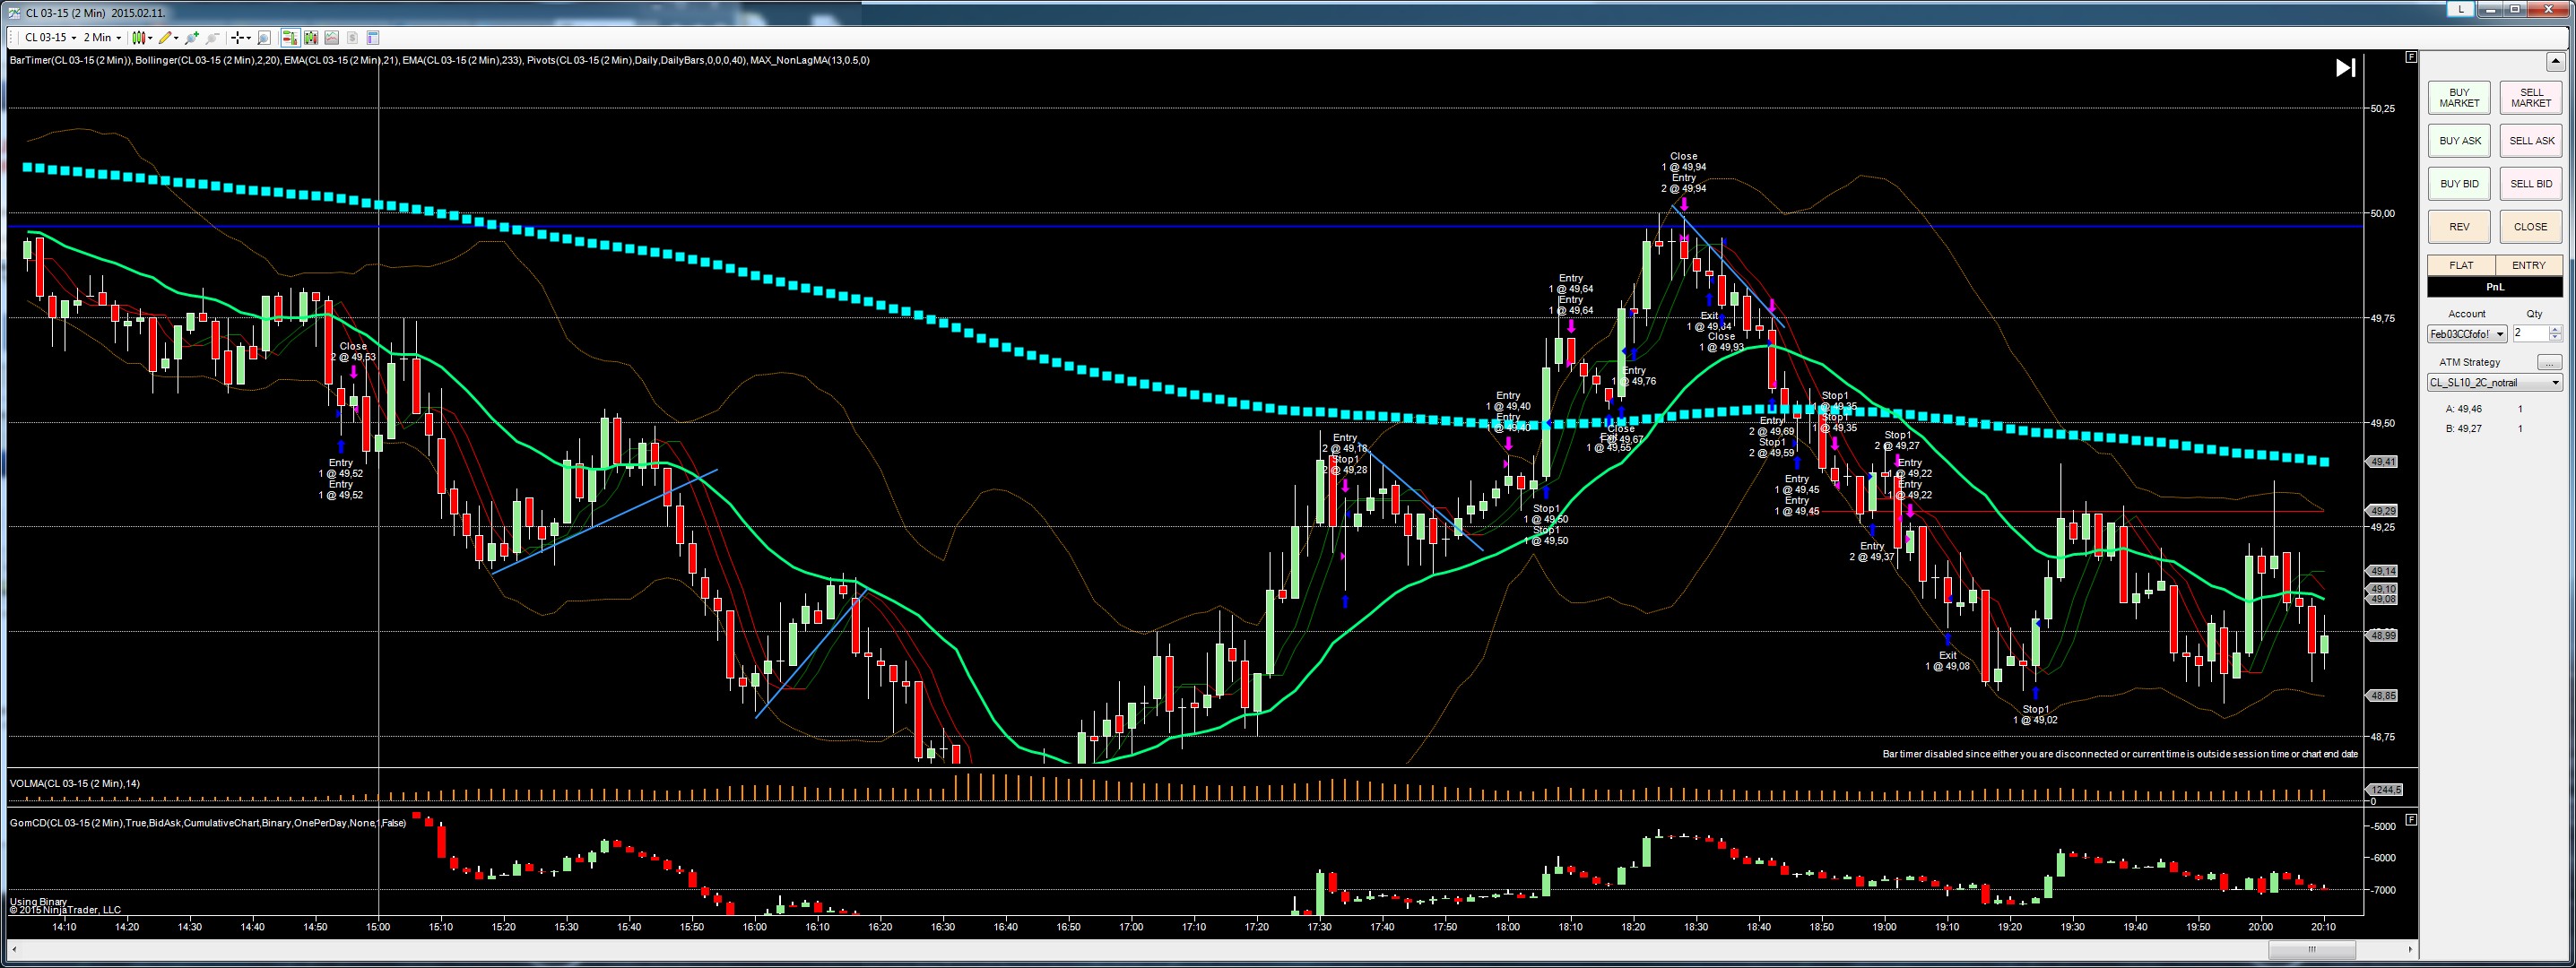Screen dimensions: 2576x968
Task: Click the Exit 1 @ 49,08 trade label
Action: click(1947, 661)
